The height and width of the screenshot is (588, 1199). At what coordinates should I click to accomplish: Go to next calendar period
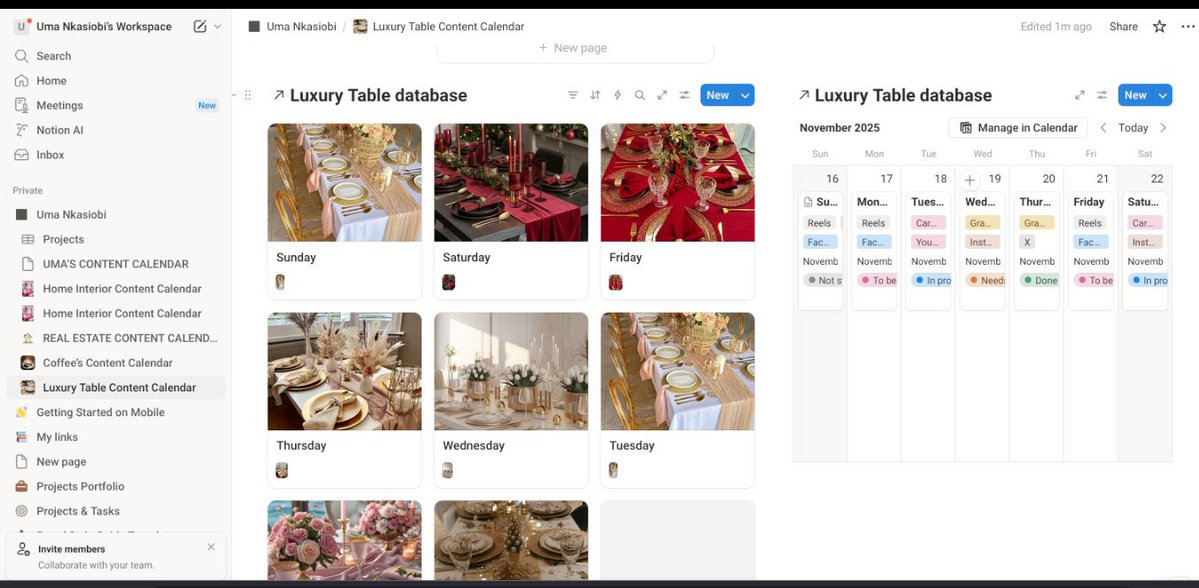pyautogui.click(x=1163, y=128)
